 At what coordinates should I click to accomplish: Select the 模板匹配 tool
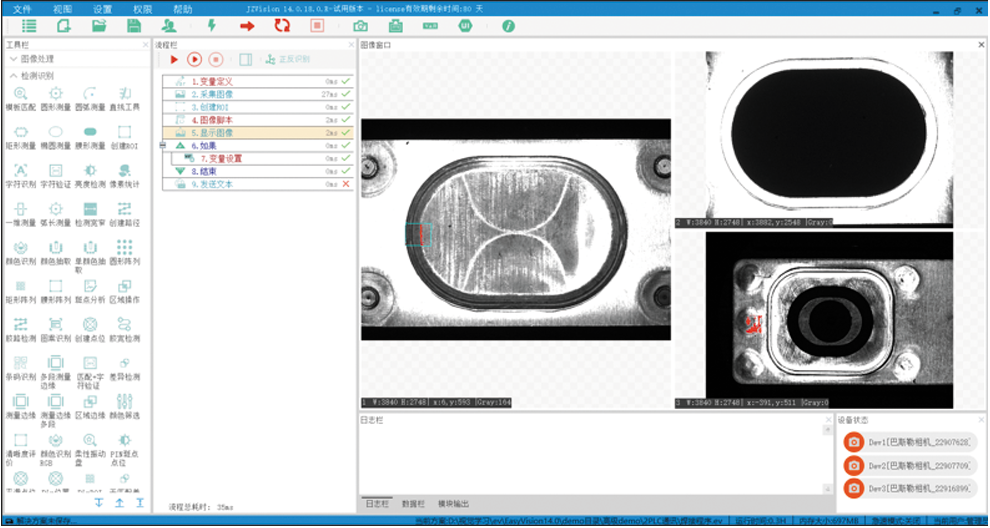[x=20, y=99]
